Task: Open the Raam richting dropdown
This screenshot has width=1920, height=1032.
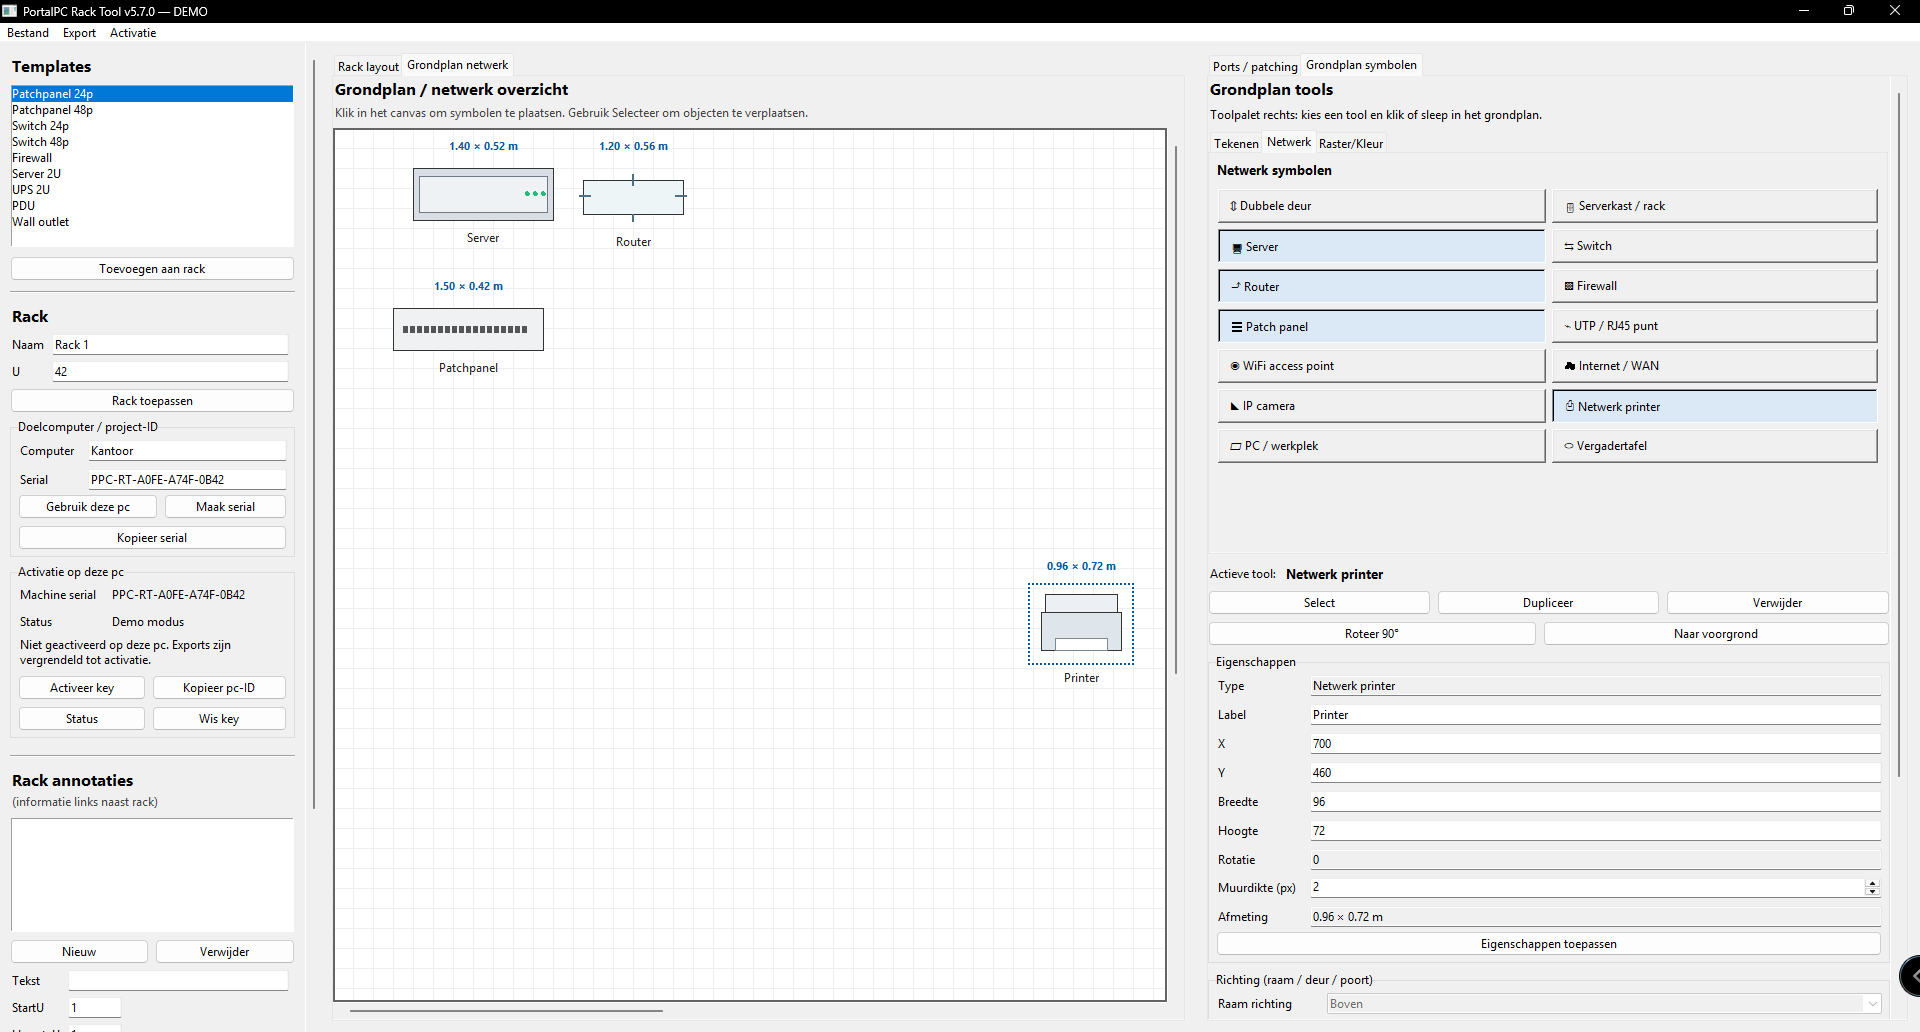Action: (x=1603, y=1004)
